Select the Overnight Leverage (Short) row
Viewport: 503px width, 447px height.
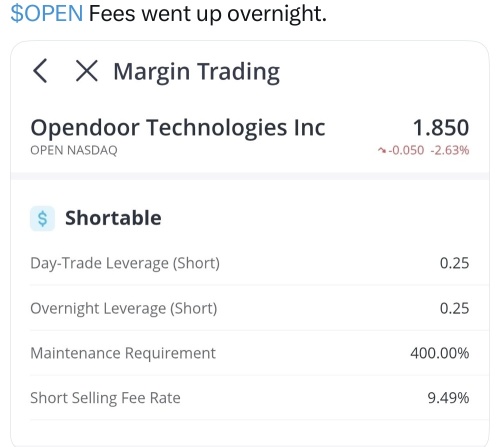[250, 308]
